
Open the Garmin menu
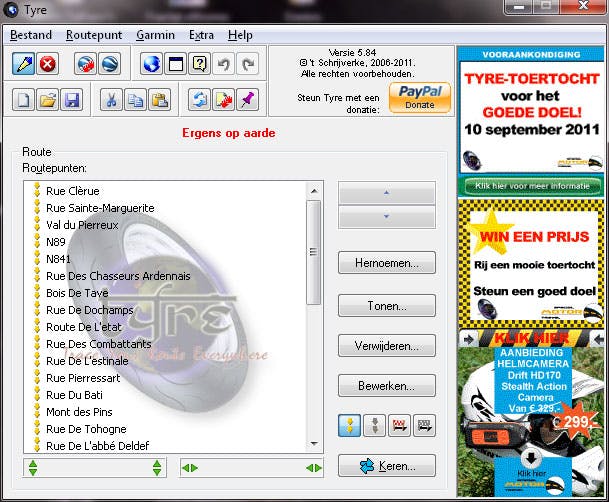coord(155,35)
